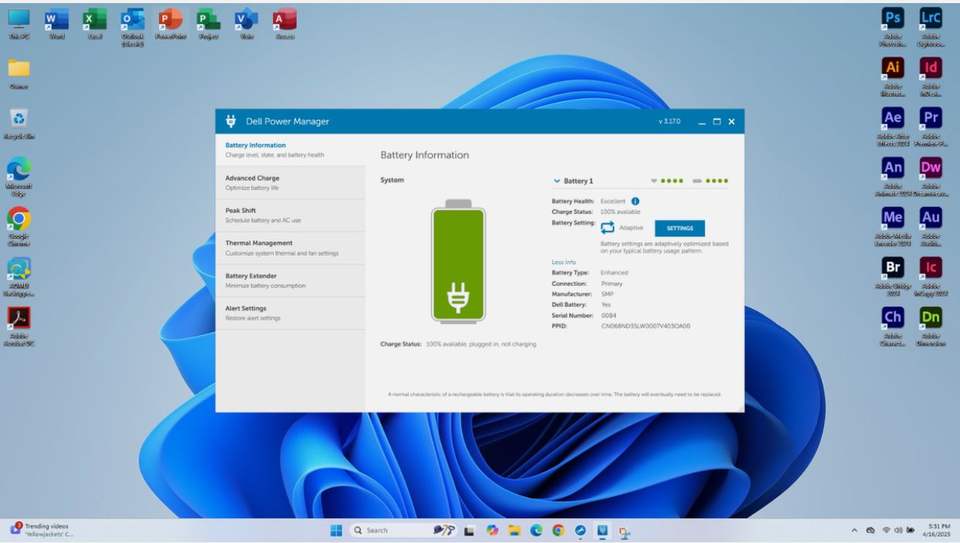
Task: Collapse the Battery 1 section chevron
Action: tap(557, 181)
